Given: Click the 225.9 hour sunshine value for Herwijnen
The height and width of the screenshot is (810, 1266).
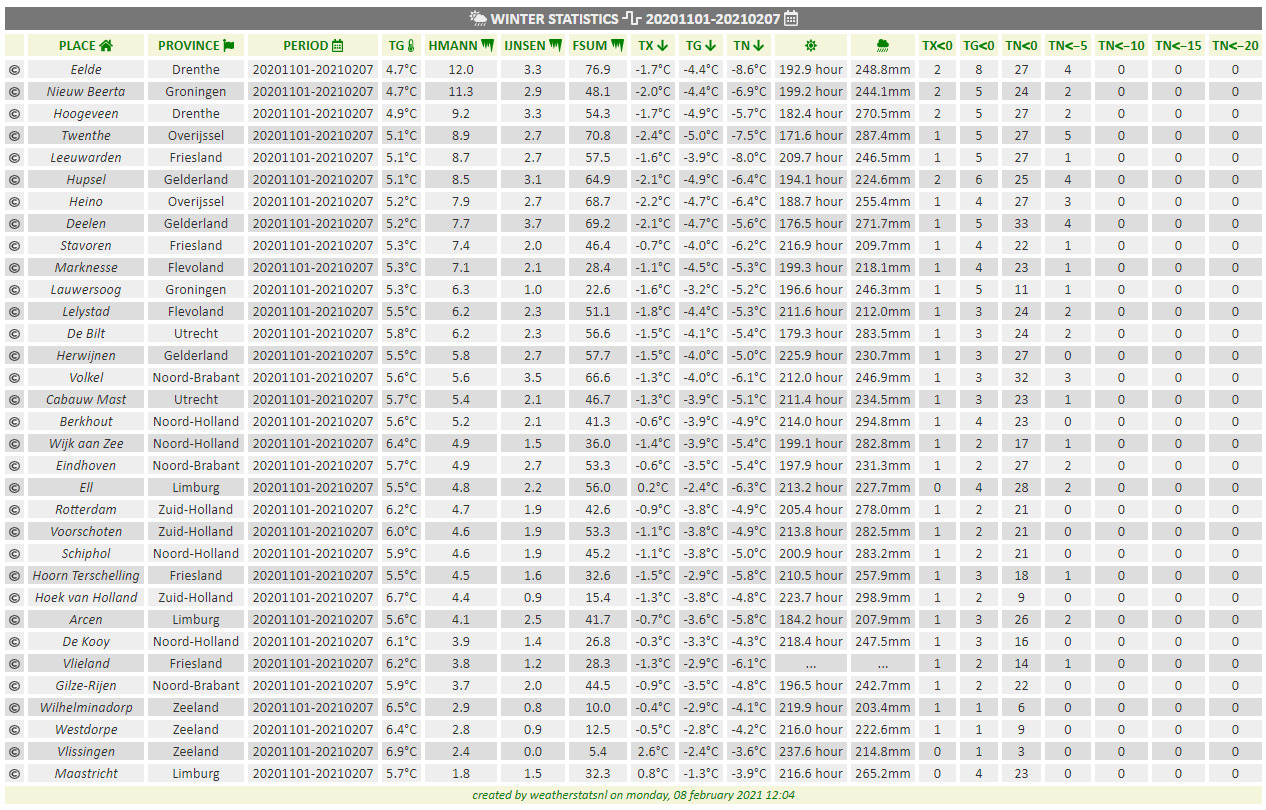Looking at the screenshot, I should 811,356.
